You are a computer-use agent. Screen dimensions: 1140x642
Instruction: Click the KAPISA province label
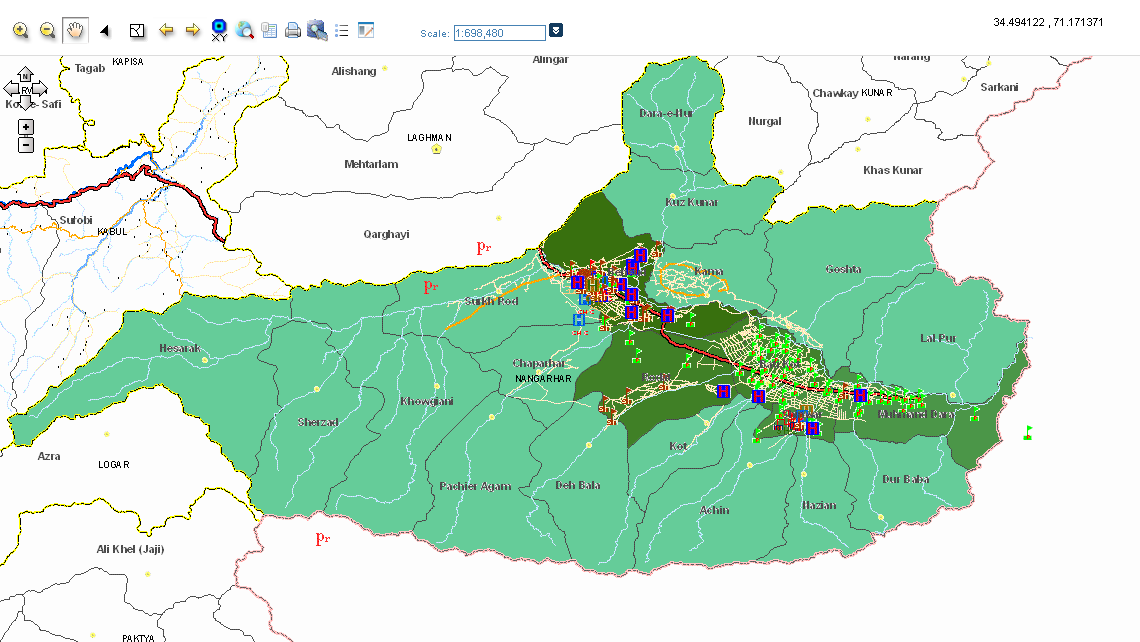coord(128,62)
